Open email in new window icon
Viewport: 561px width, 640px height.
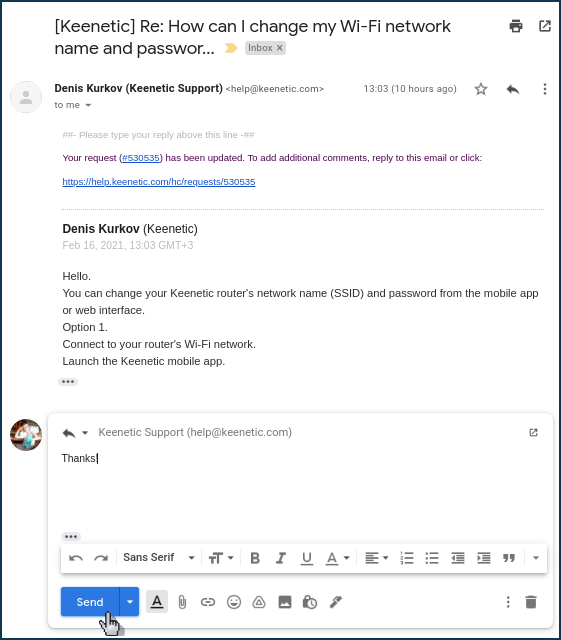[x=545, y=26]
